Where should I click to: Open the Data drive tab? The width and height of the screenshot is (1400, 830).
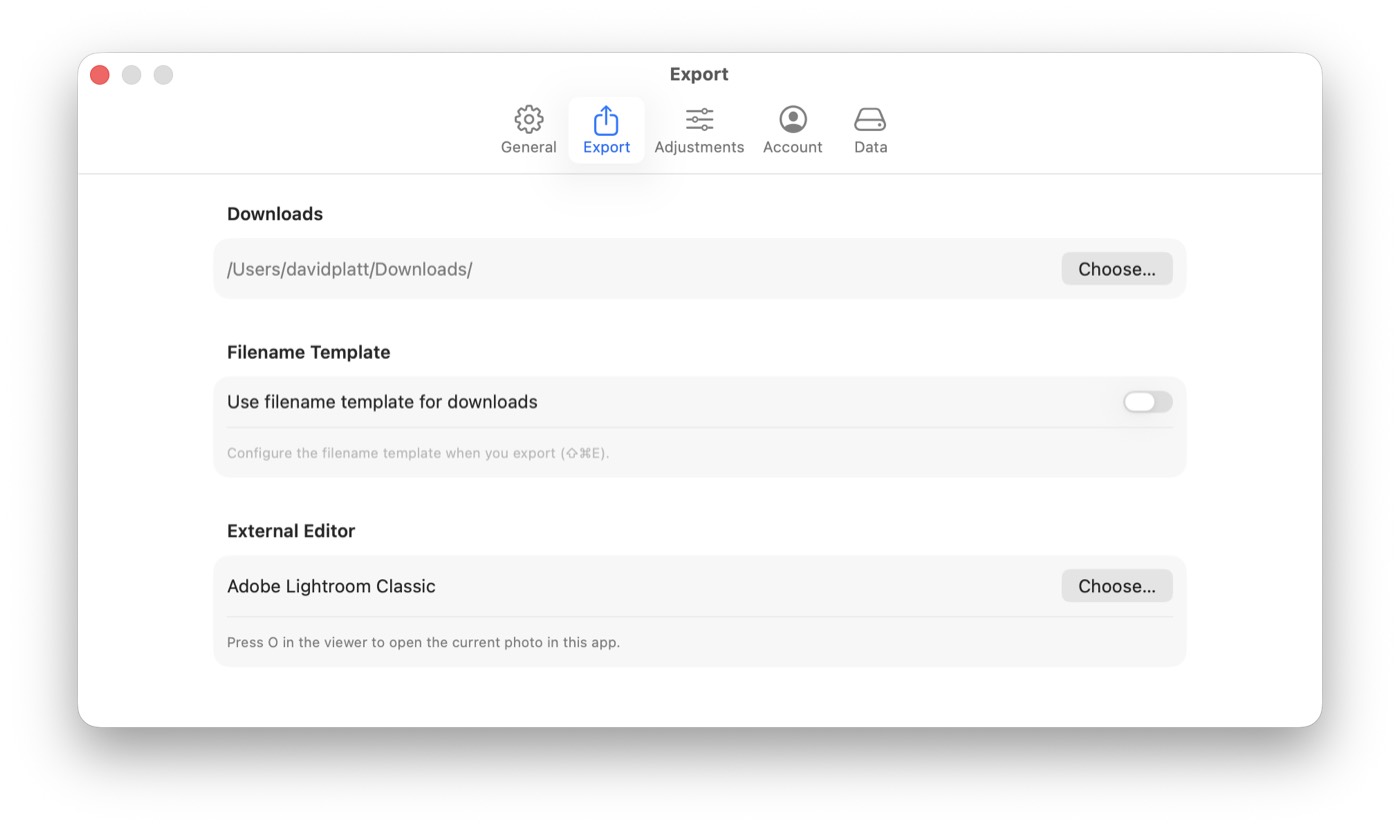tap(870, 131)
